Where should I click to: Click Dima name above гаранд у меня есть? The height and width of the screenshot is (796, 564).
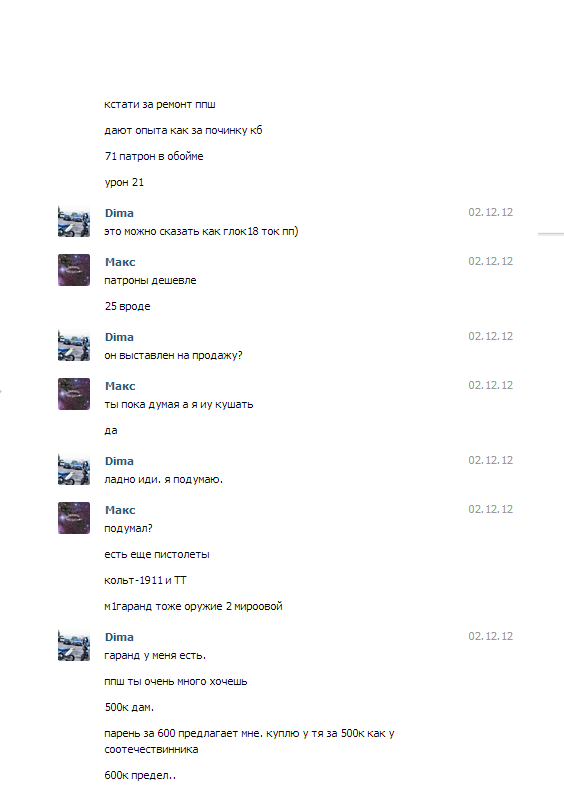119,637
